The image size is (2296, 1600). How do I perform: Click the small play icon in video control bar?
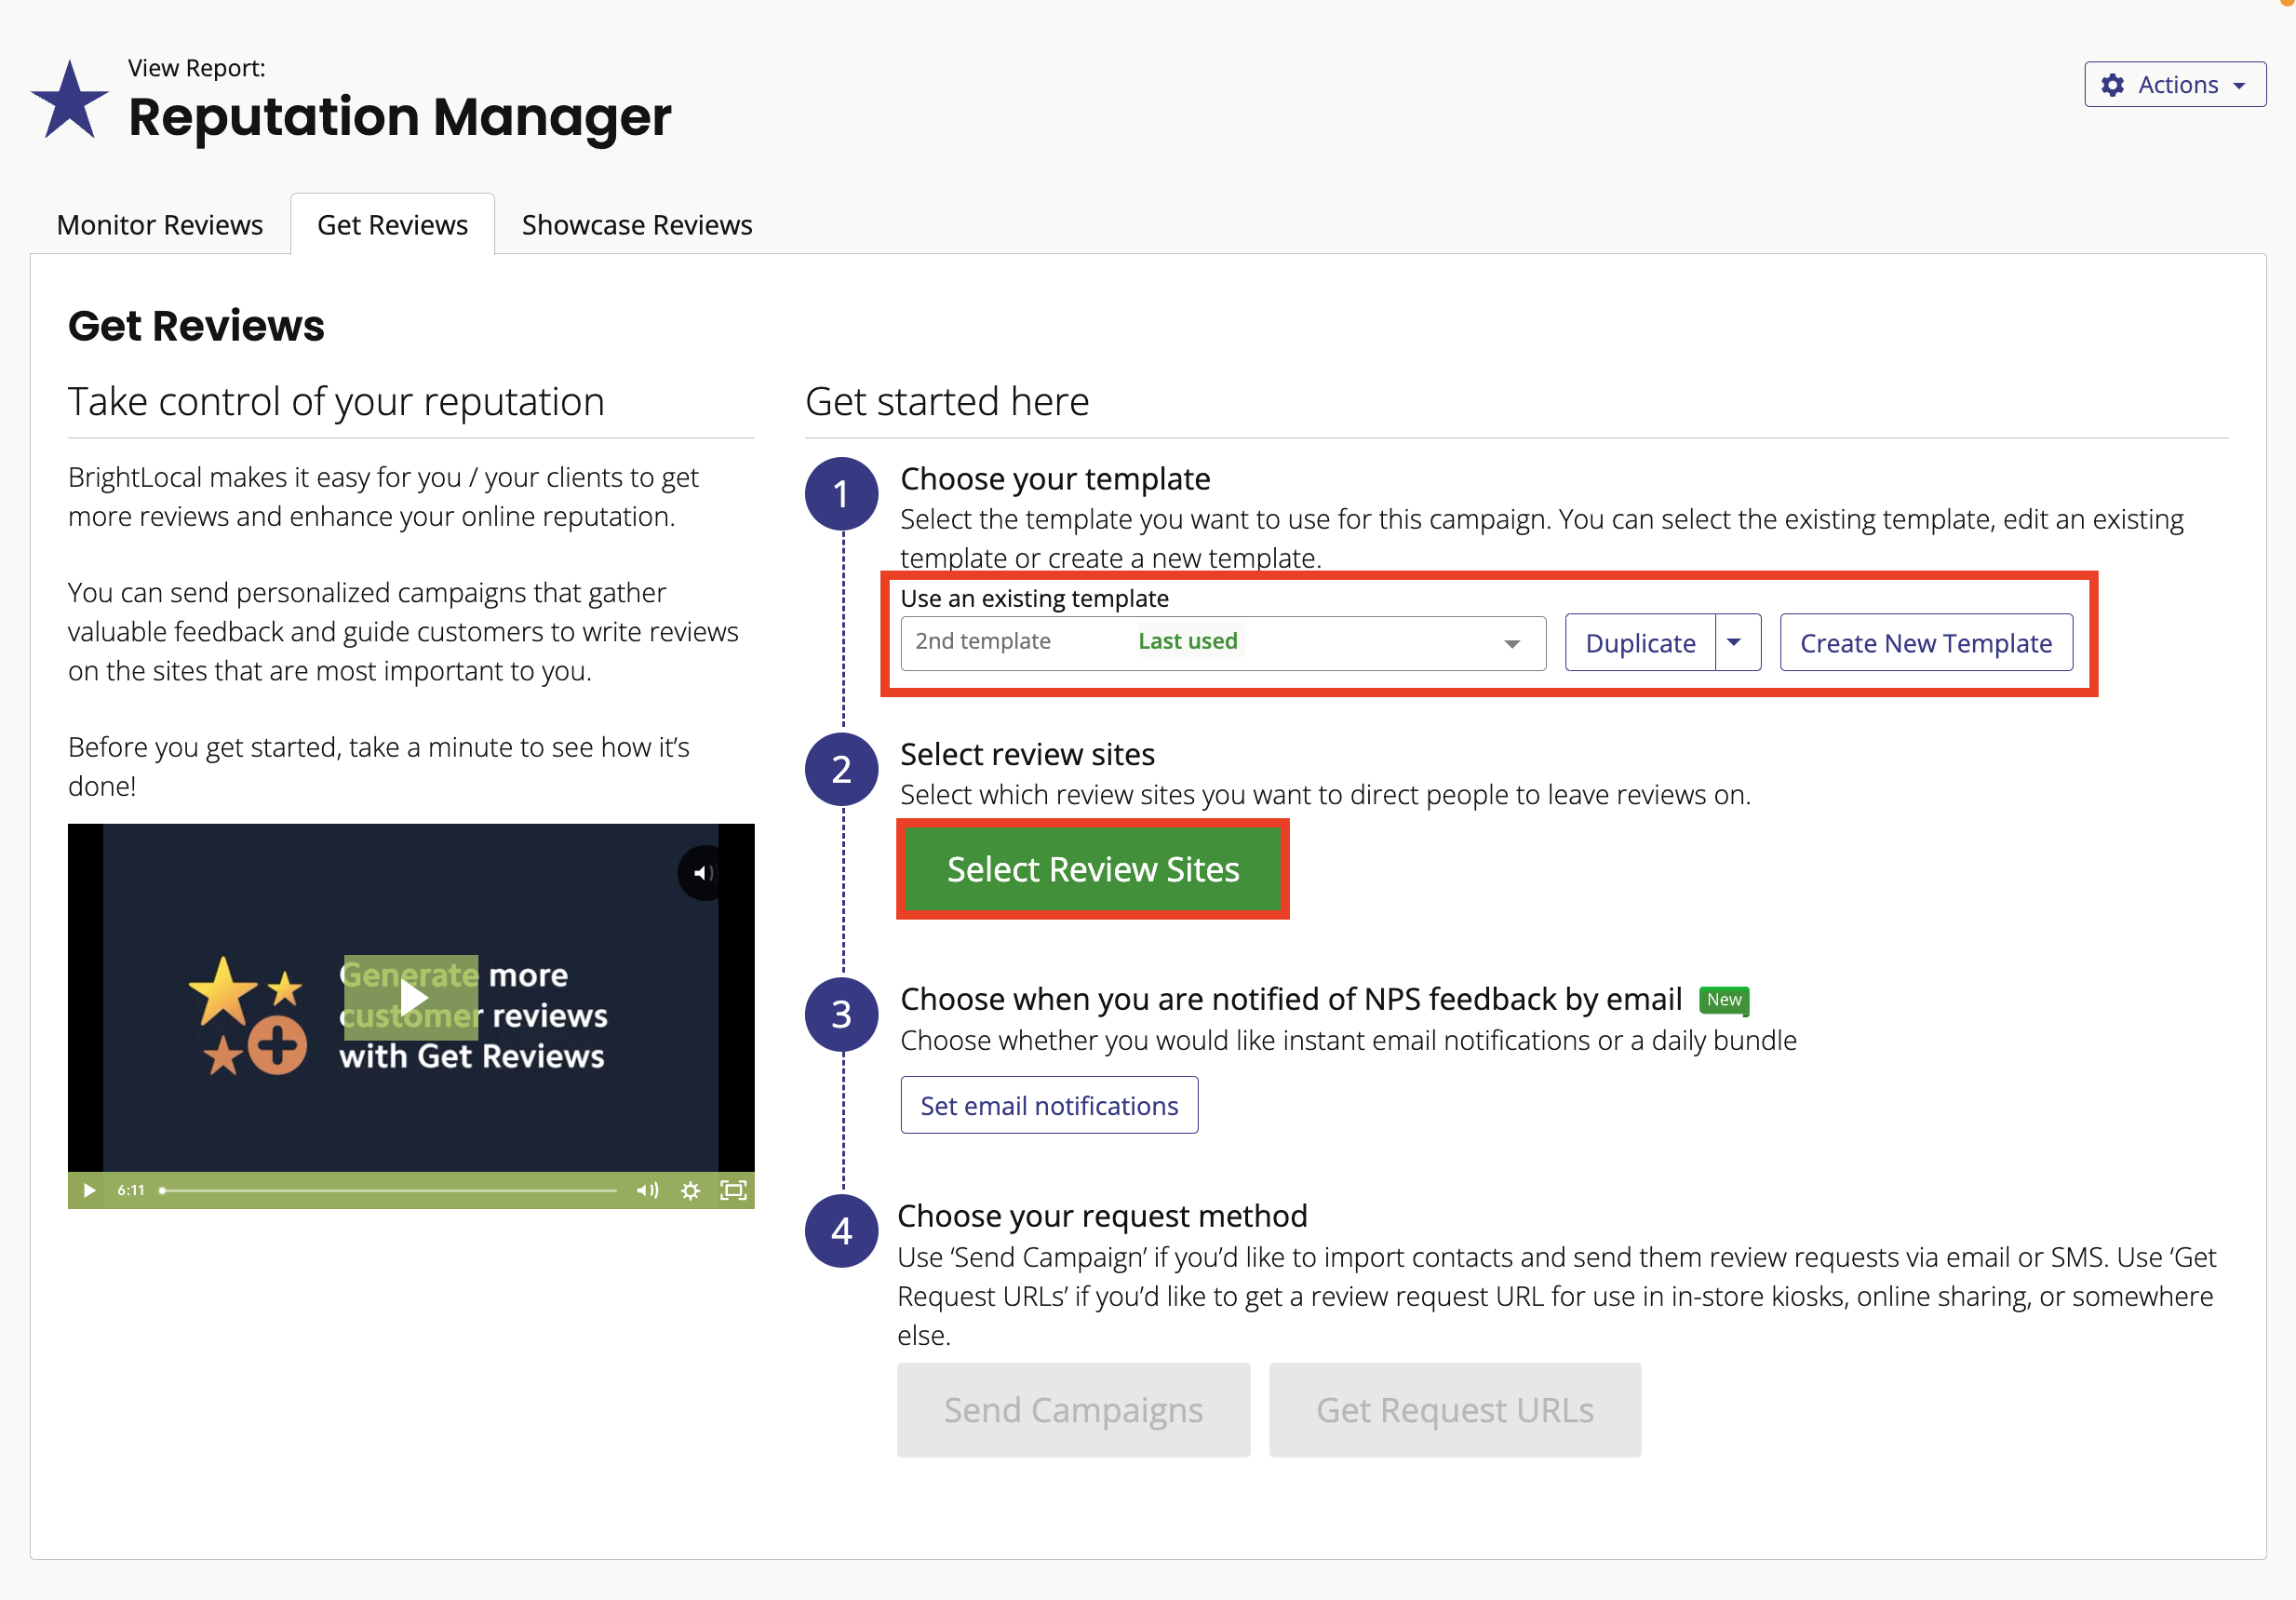tap(89, 1190)
